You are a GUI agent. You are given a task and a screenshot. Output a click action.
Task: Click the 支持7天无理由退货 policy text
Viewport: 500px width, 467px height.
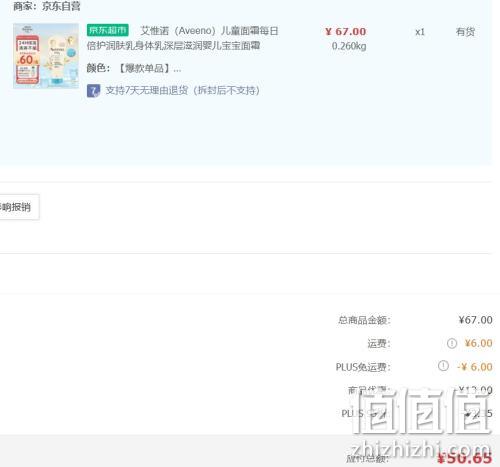pyautogui.click(x=182, y=90)
